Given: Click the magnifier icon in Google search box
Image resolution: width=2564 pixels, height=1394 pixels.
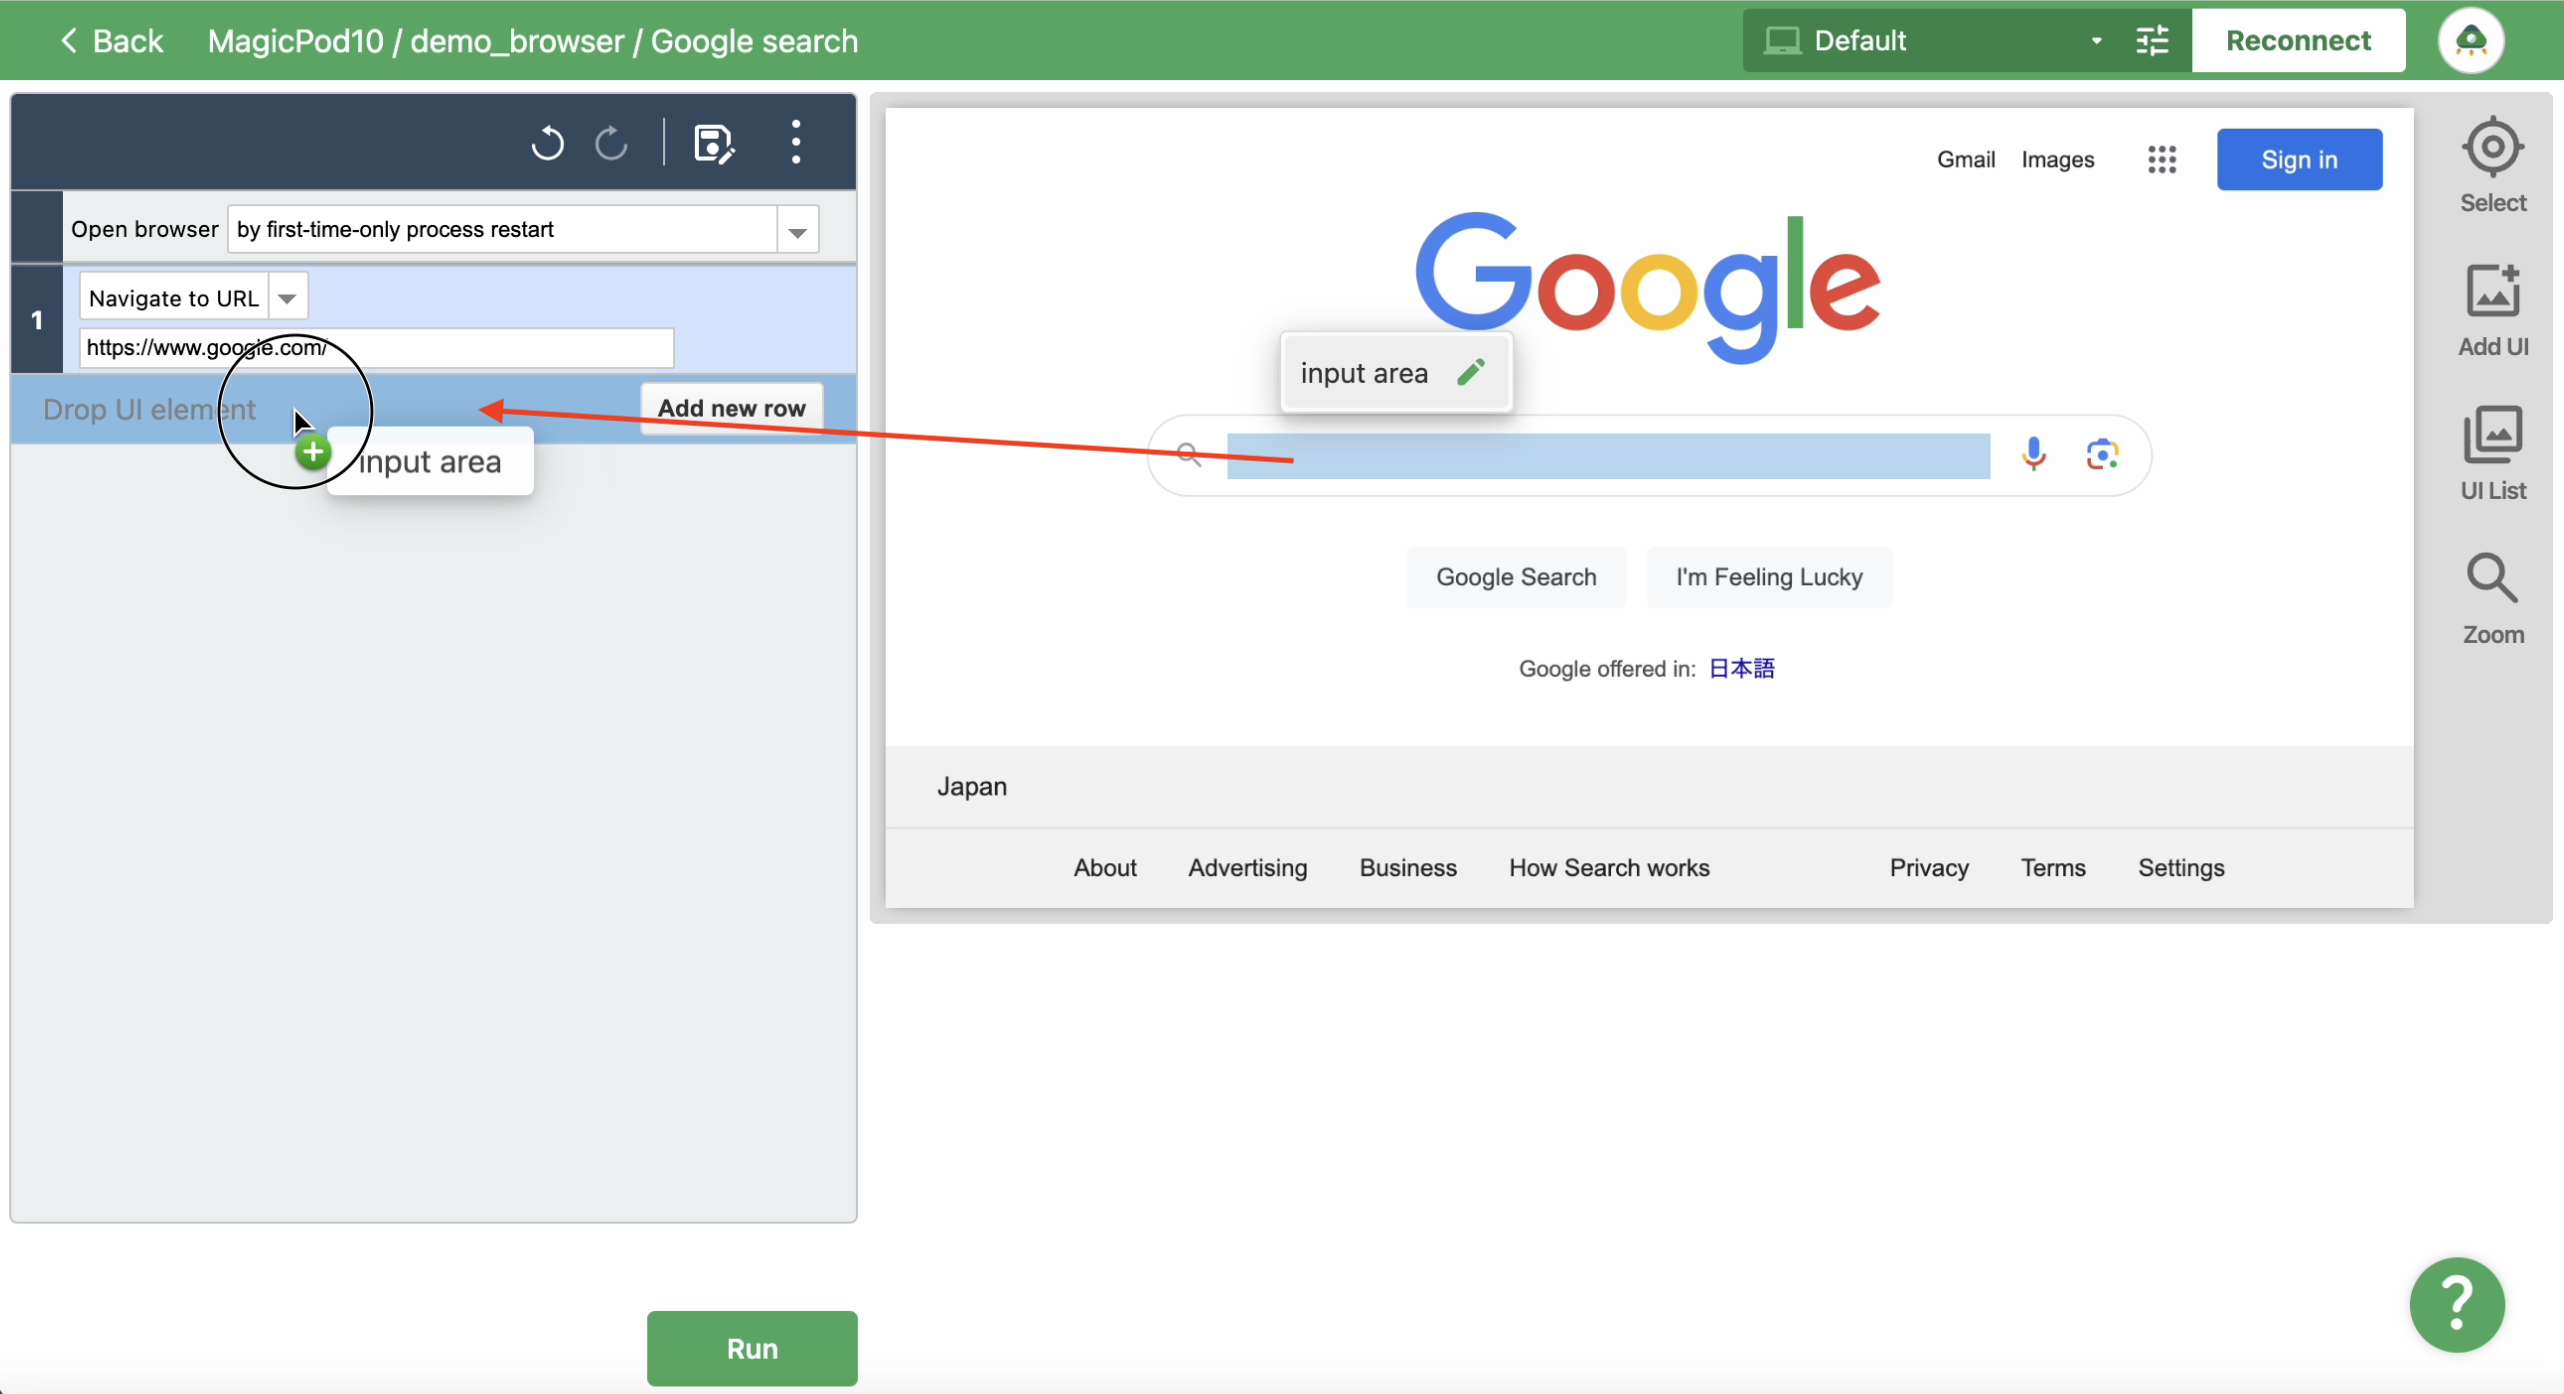Looking at the screenshot, I should [1188, 455].
